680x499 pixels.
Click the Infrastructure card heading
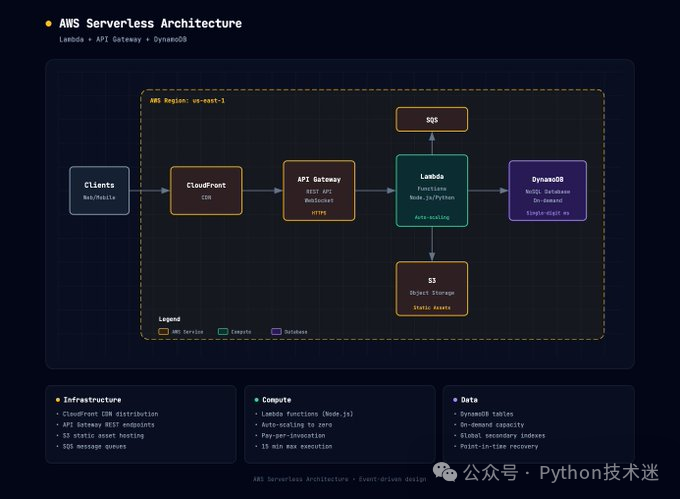(x=92, y=400)
